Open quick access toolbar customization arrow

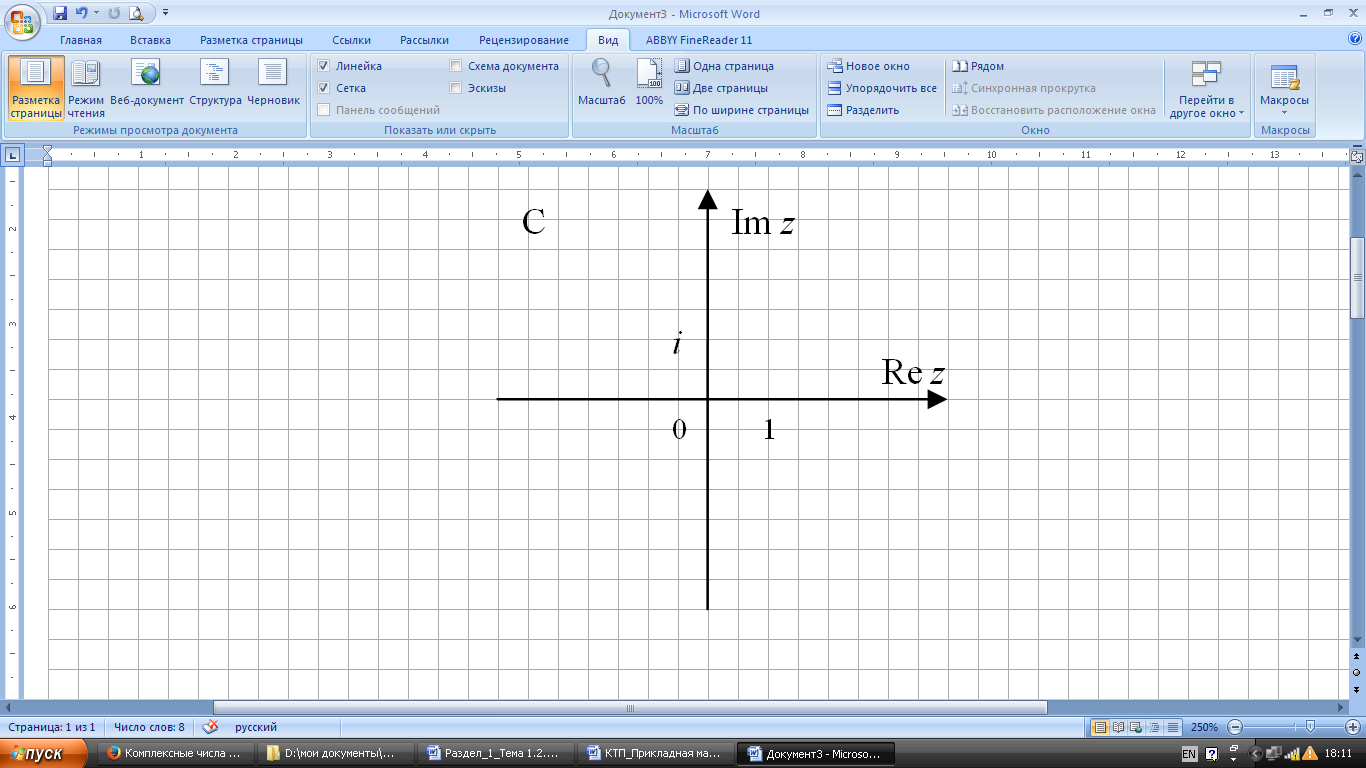[x=165, y=14]
